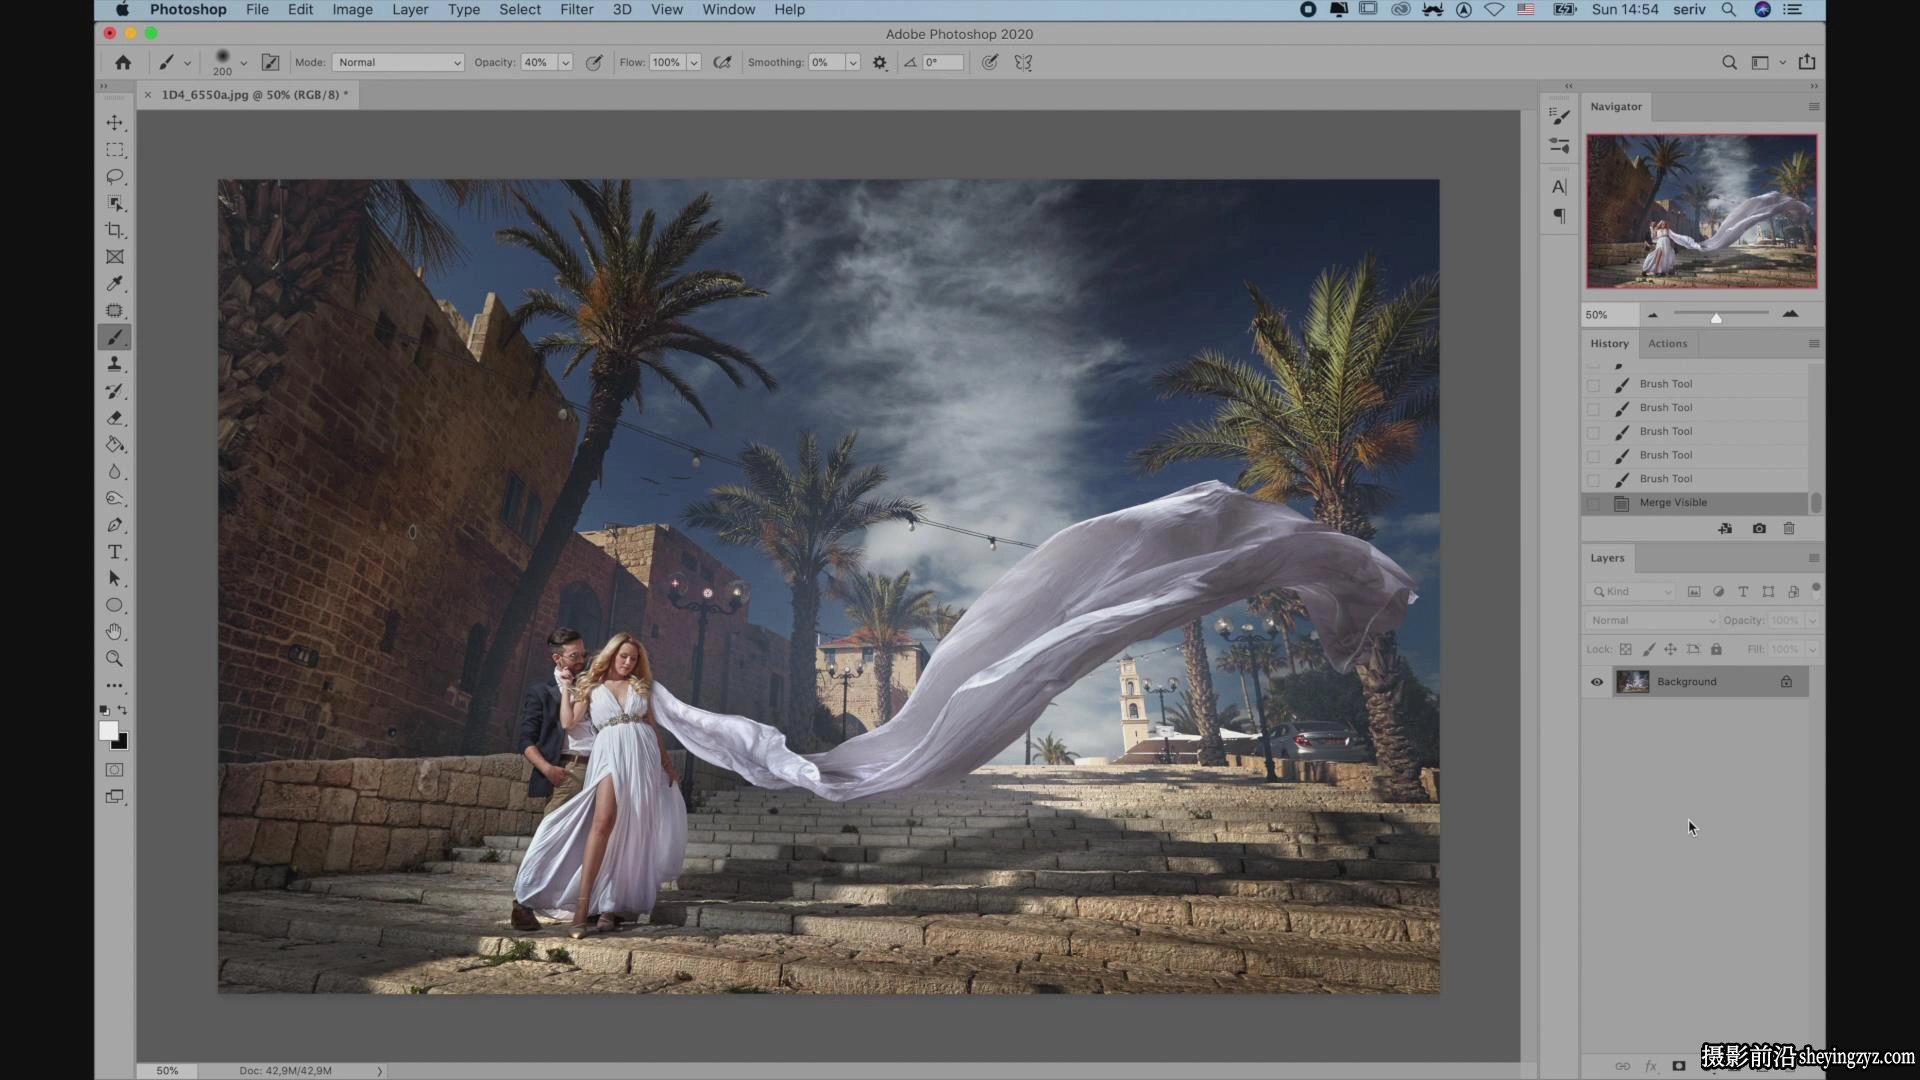Set history brush source beside Merge Visible
The height and width of the screenshot is (1080, 1920).
tap(1594, 503)
